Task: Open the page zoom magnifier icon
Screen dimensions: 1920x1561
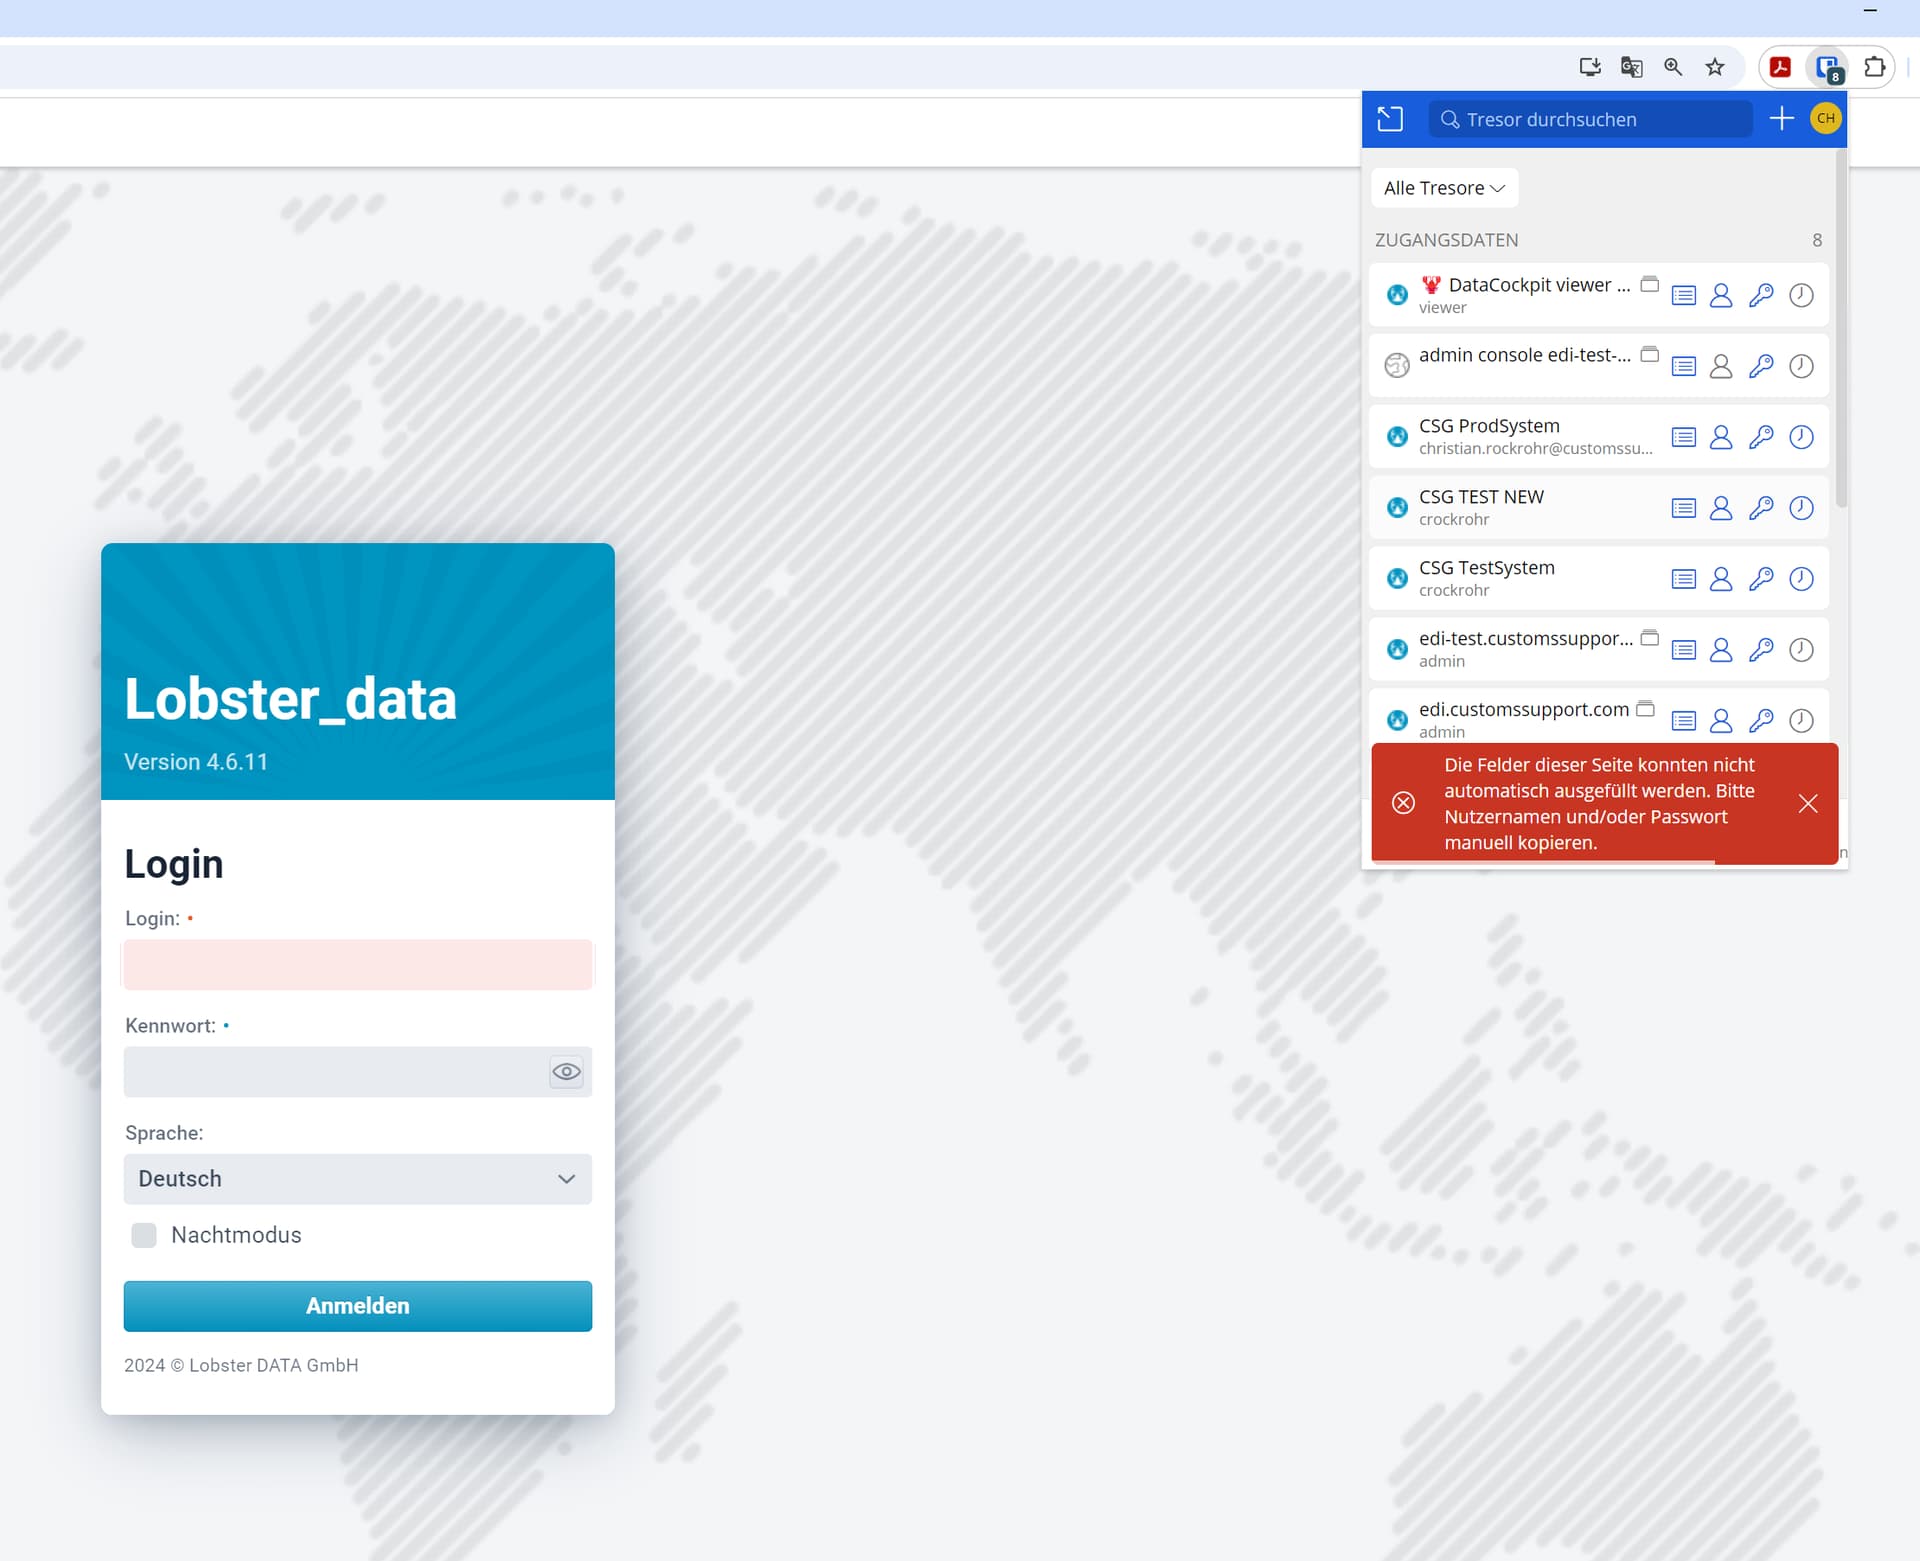Action: (1673, 68)
